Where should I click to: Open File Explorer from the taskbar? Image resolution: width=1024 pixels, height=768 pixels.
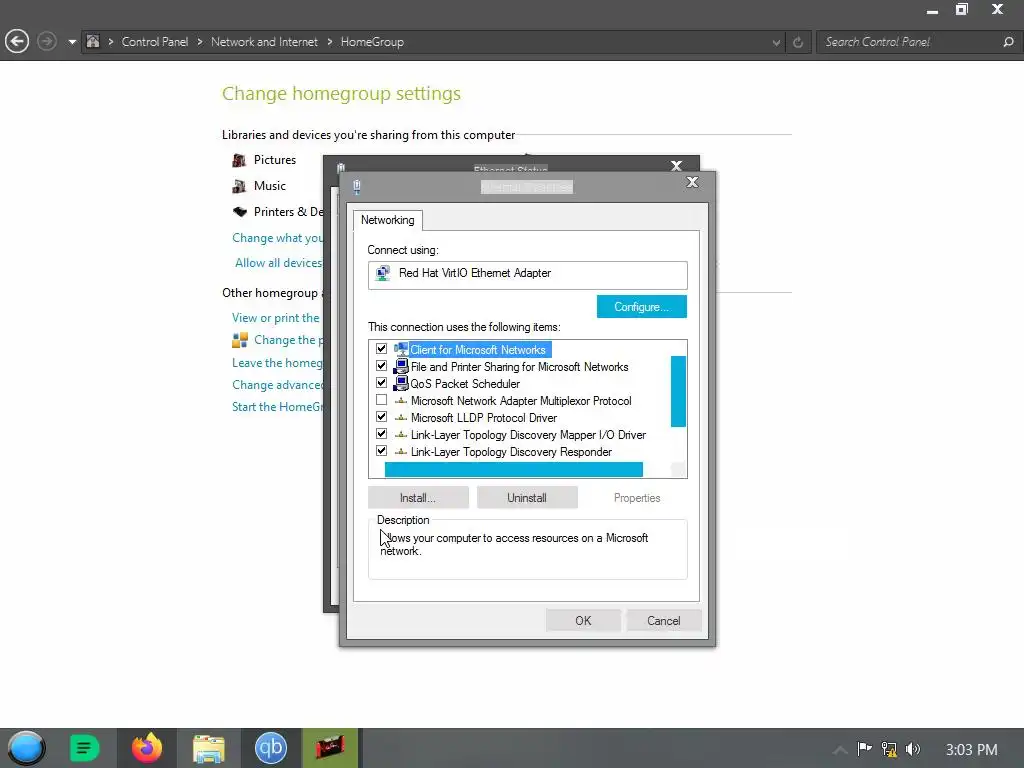(209, 748)
